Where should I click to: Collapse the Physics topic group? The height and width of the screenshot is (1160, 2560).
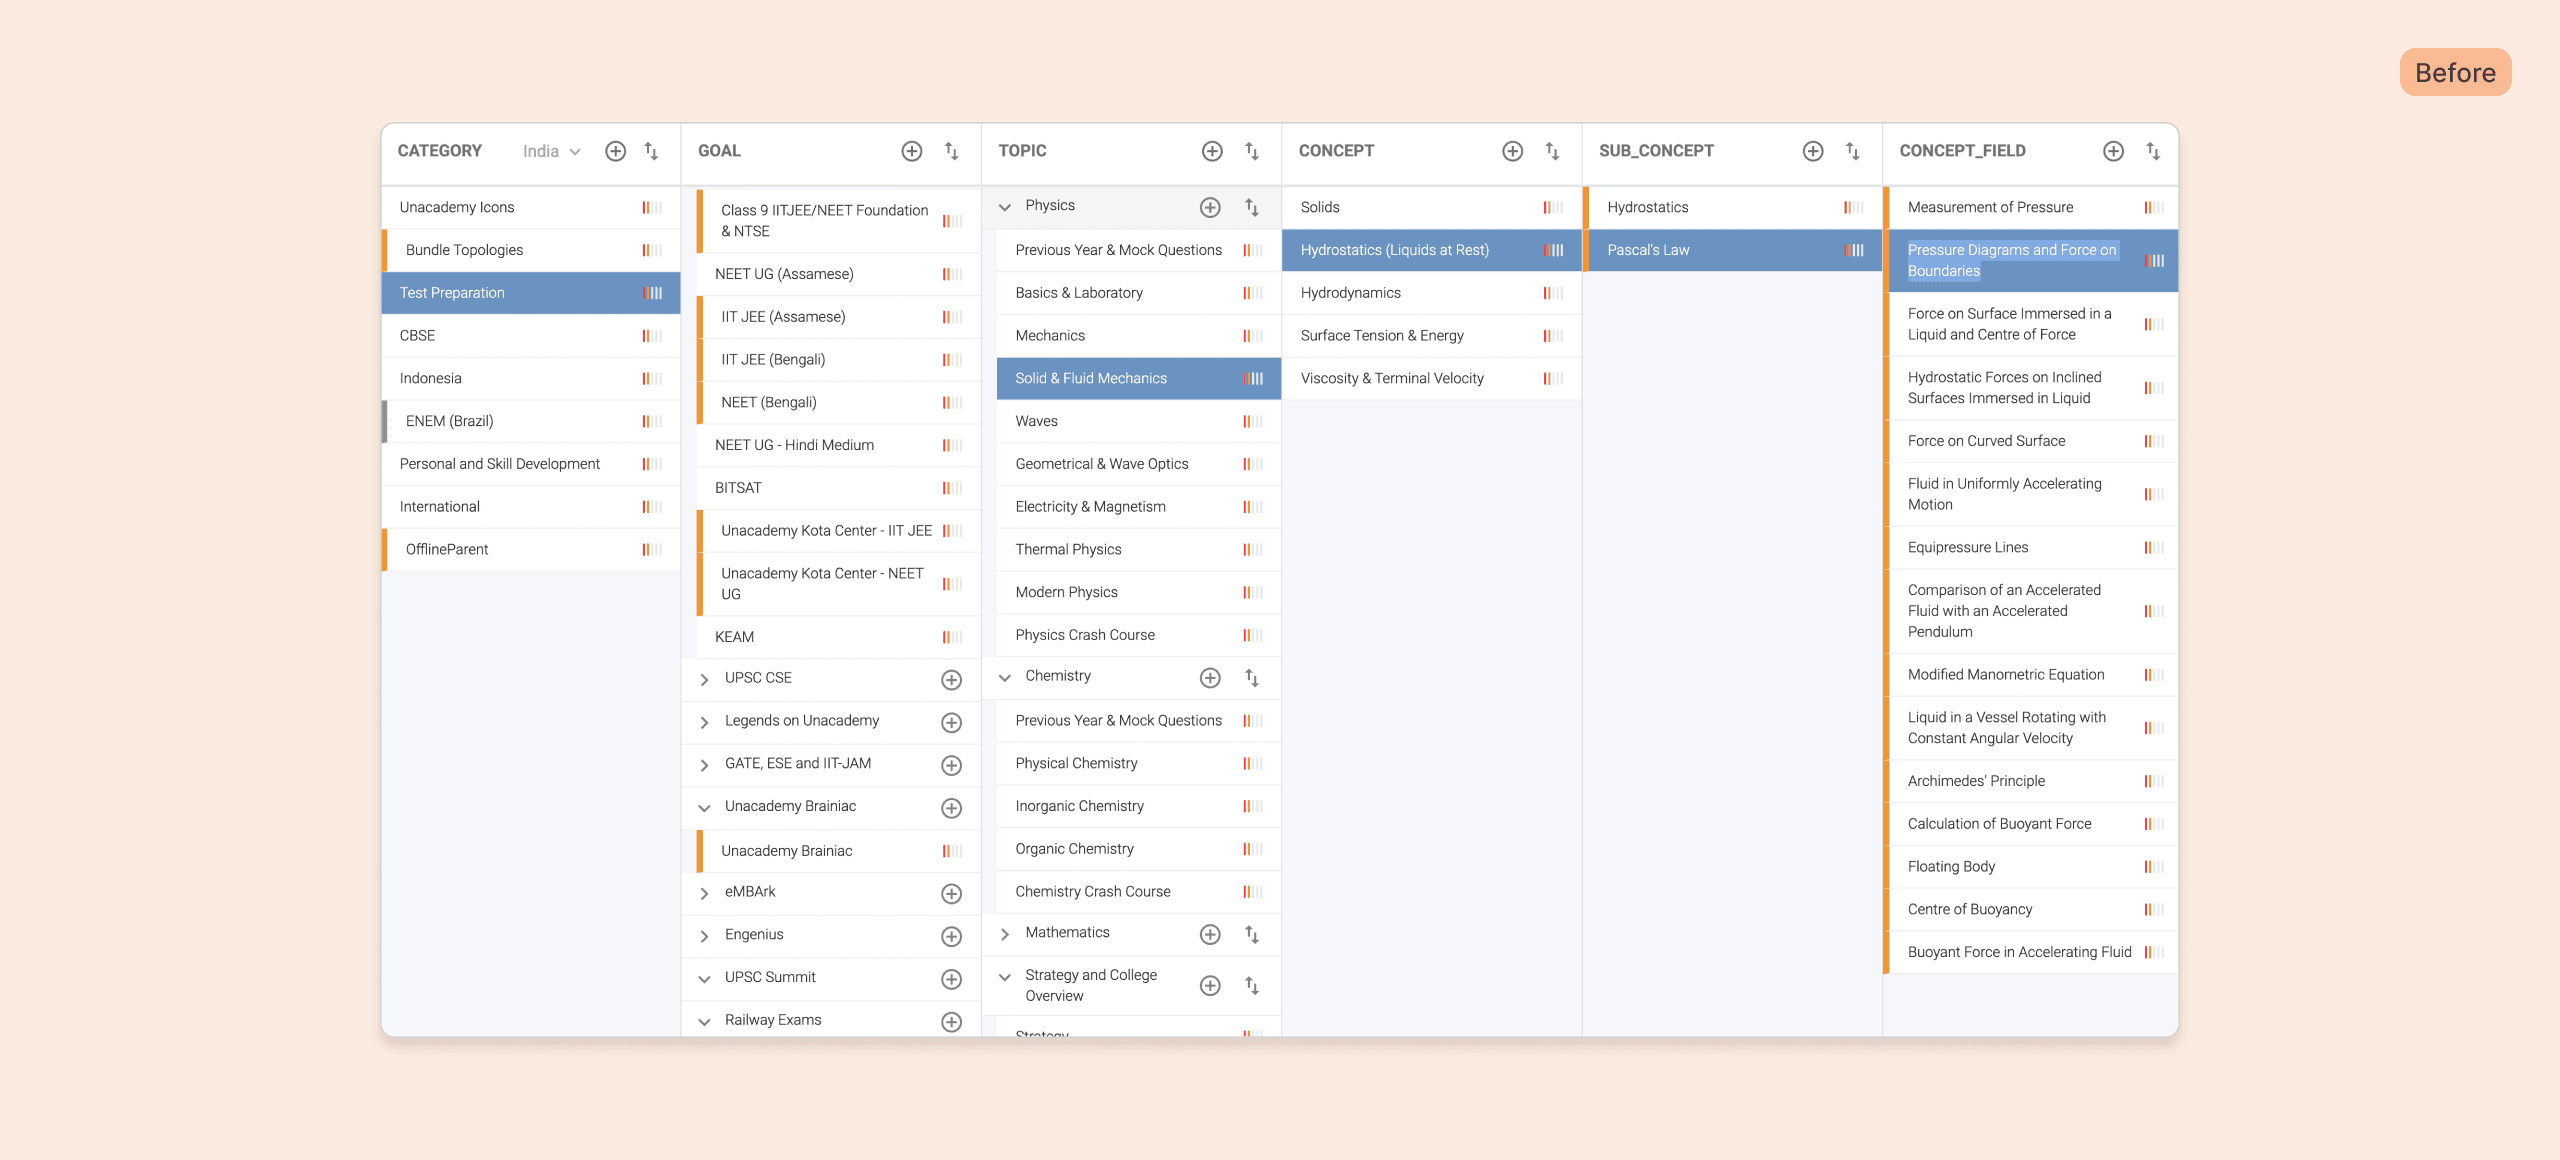pos(1005,207)
